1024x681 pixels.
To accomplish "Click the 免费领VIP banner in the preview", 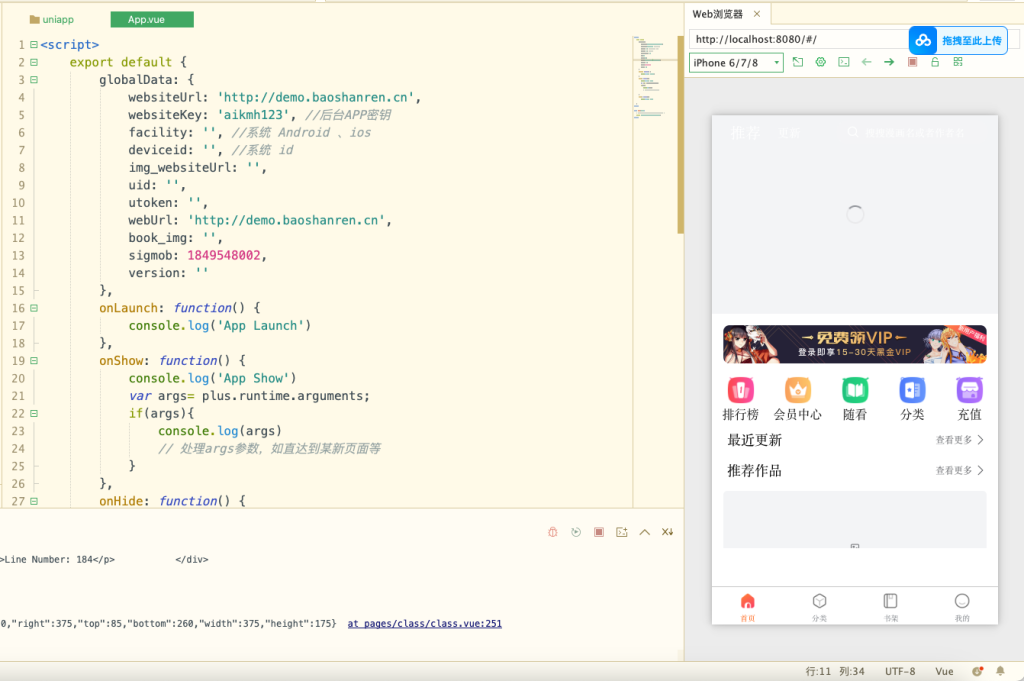I will pos(855,344).
